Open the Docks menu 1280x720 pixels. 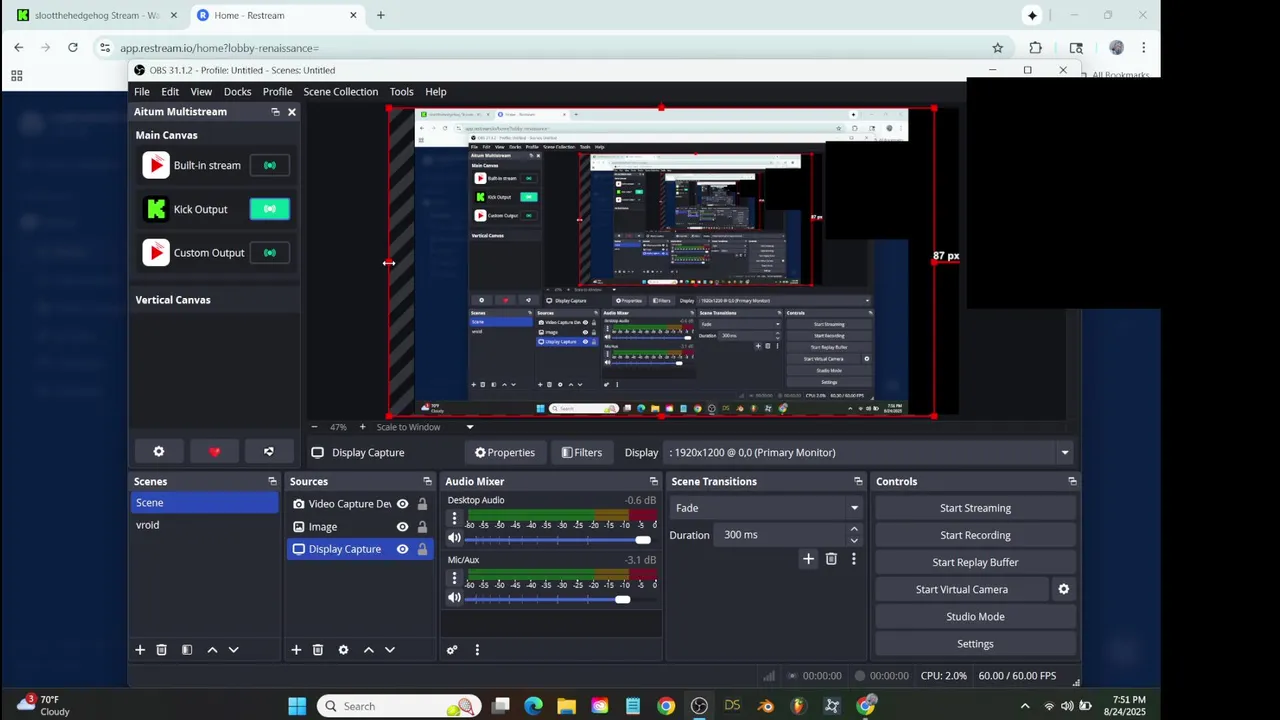coord(238,92)
